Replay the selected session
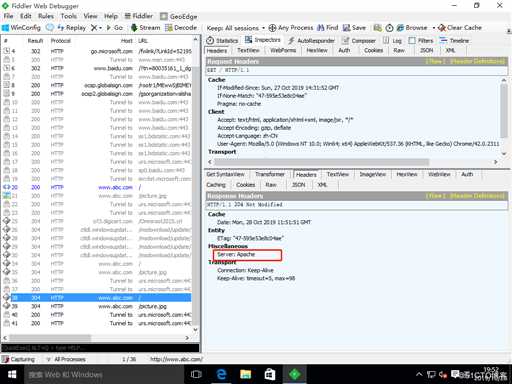This screenshot has height=384, width=512. 72,28
